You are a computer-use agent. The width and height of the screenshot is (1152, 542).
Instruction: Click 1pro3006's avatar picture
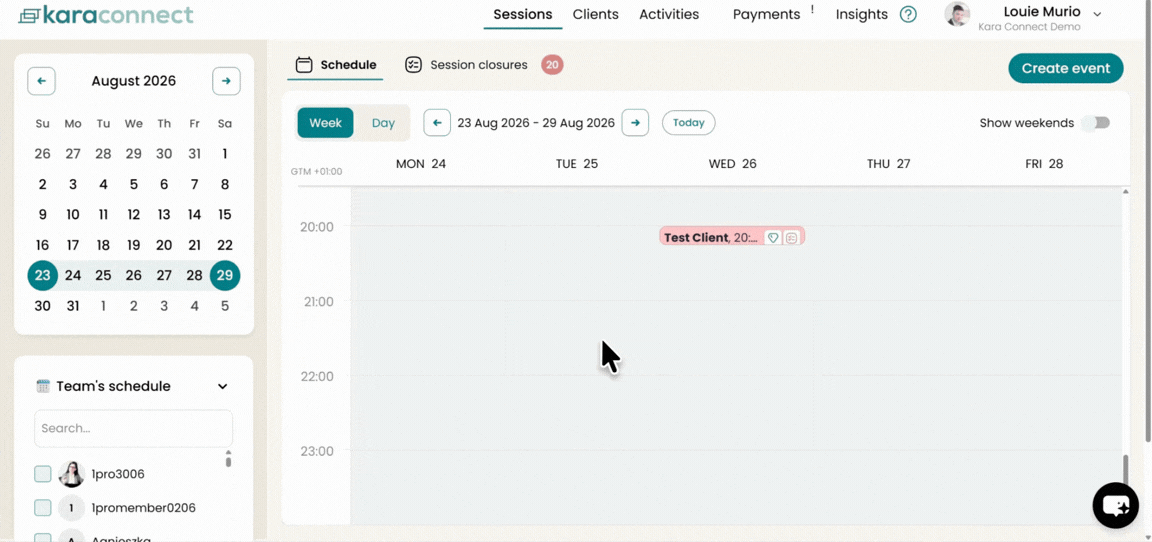(x=72, y=474)
